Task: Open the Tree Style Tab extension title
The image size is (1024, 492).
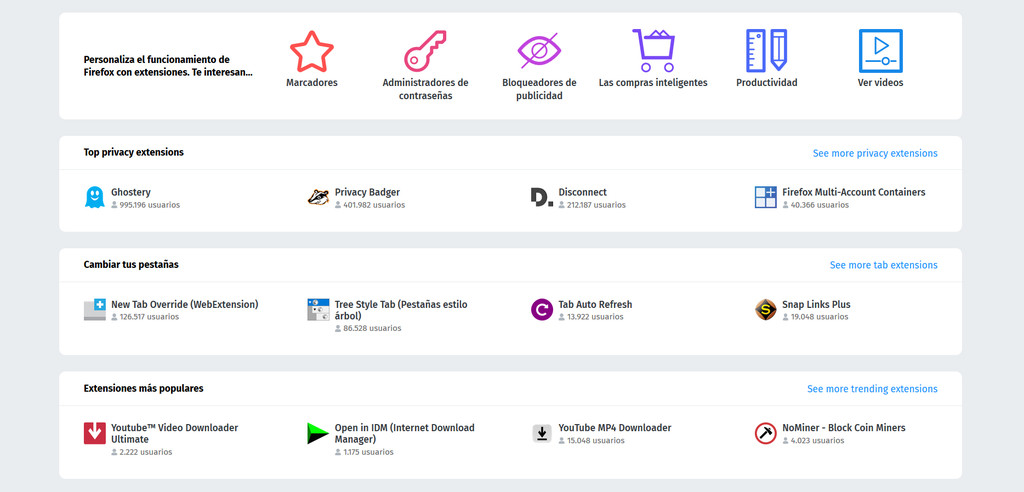Action: pyautogui.click(x=401, y=310)
